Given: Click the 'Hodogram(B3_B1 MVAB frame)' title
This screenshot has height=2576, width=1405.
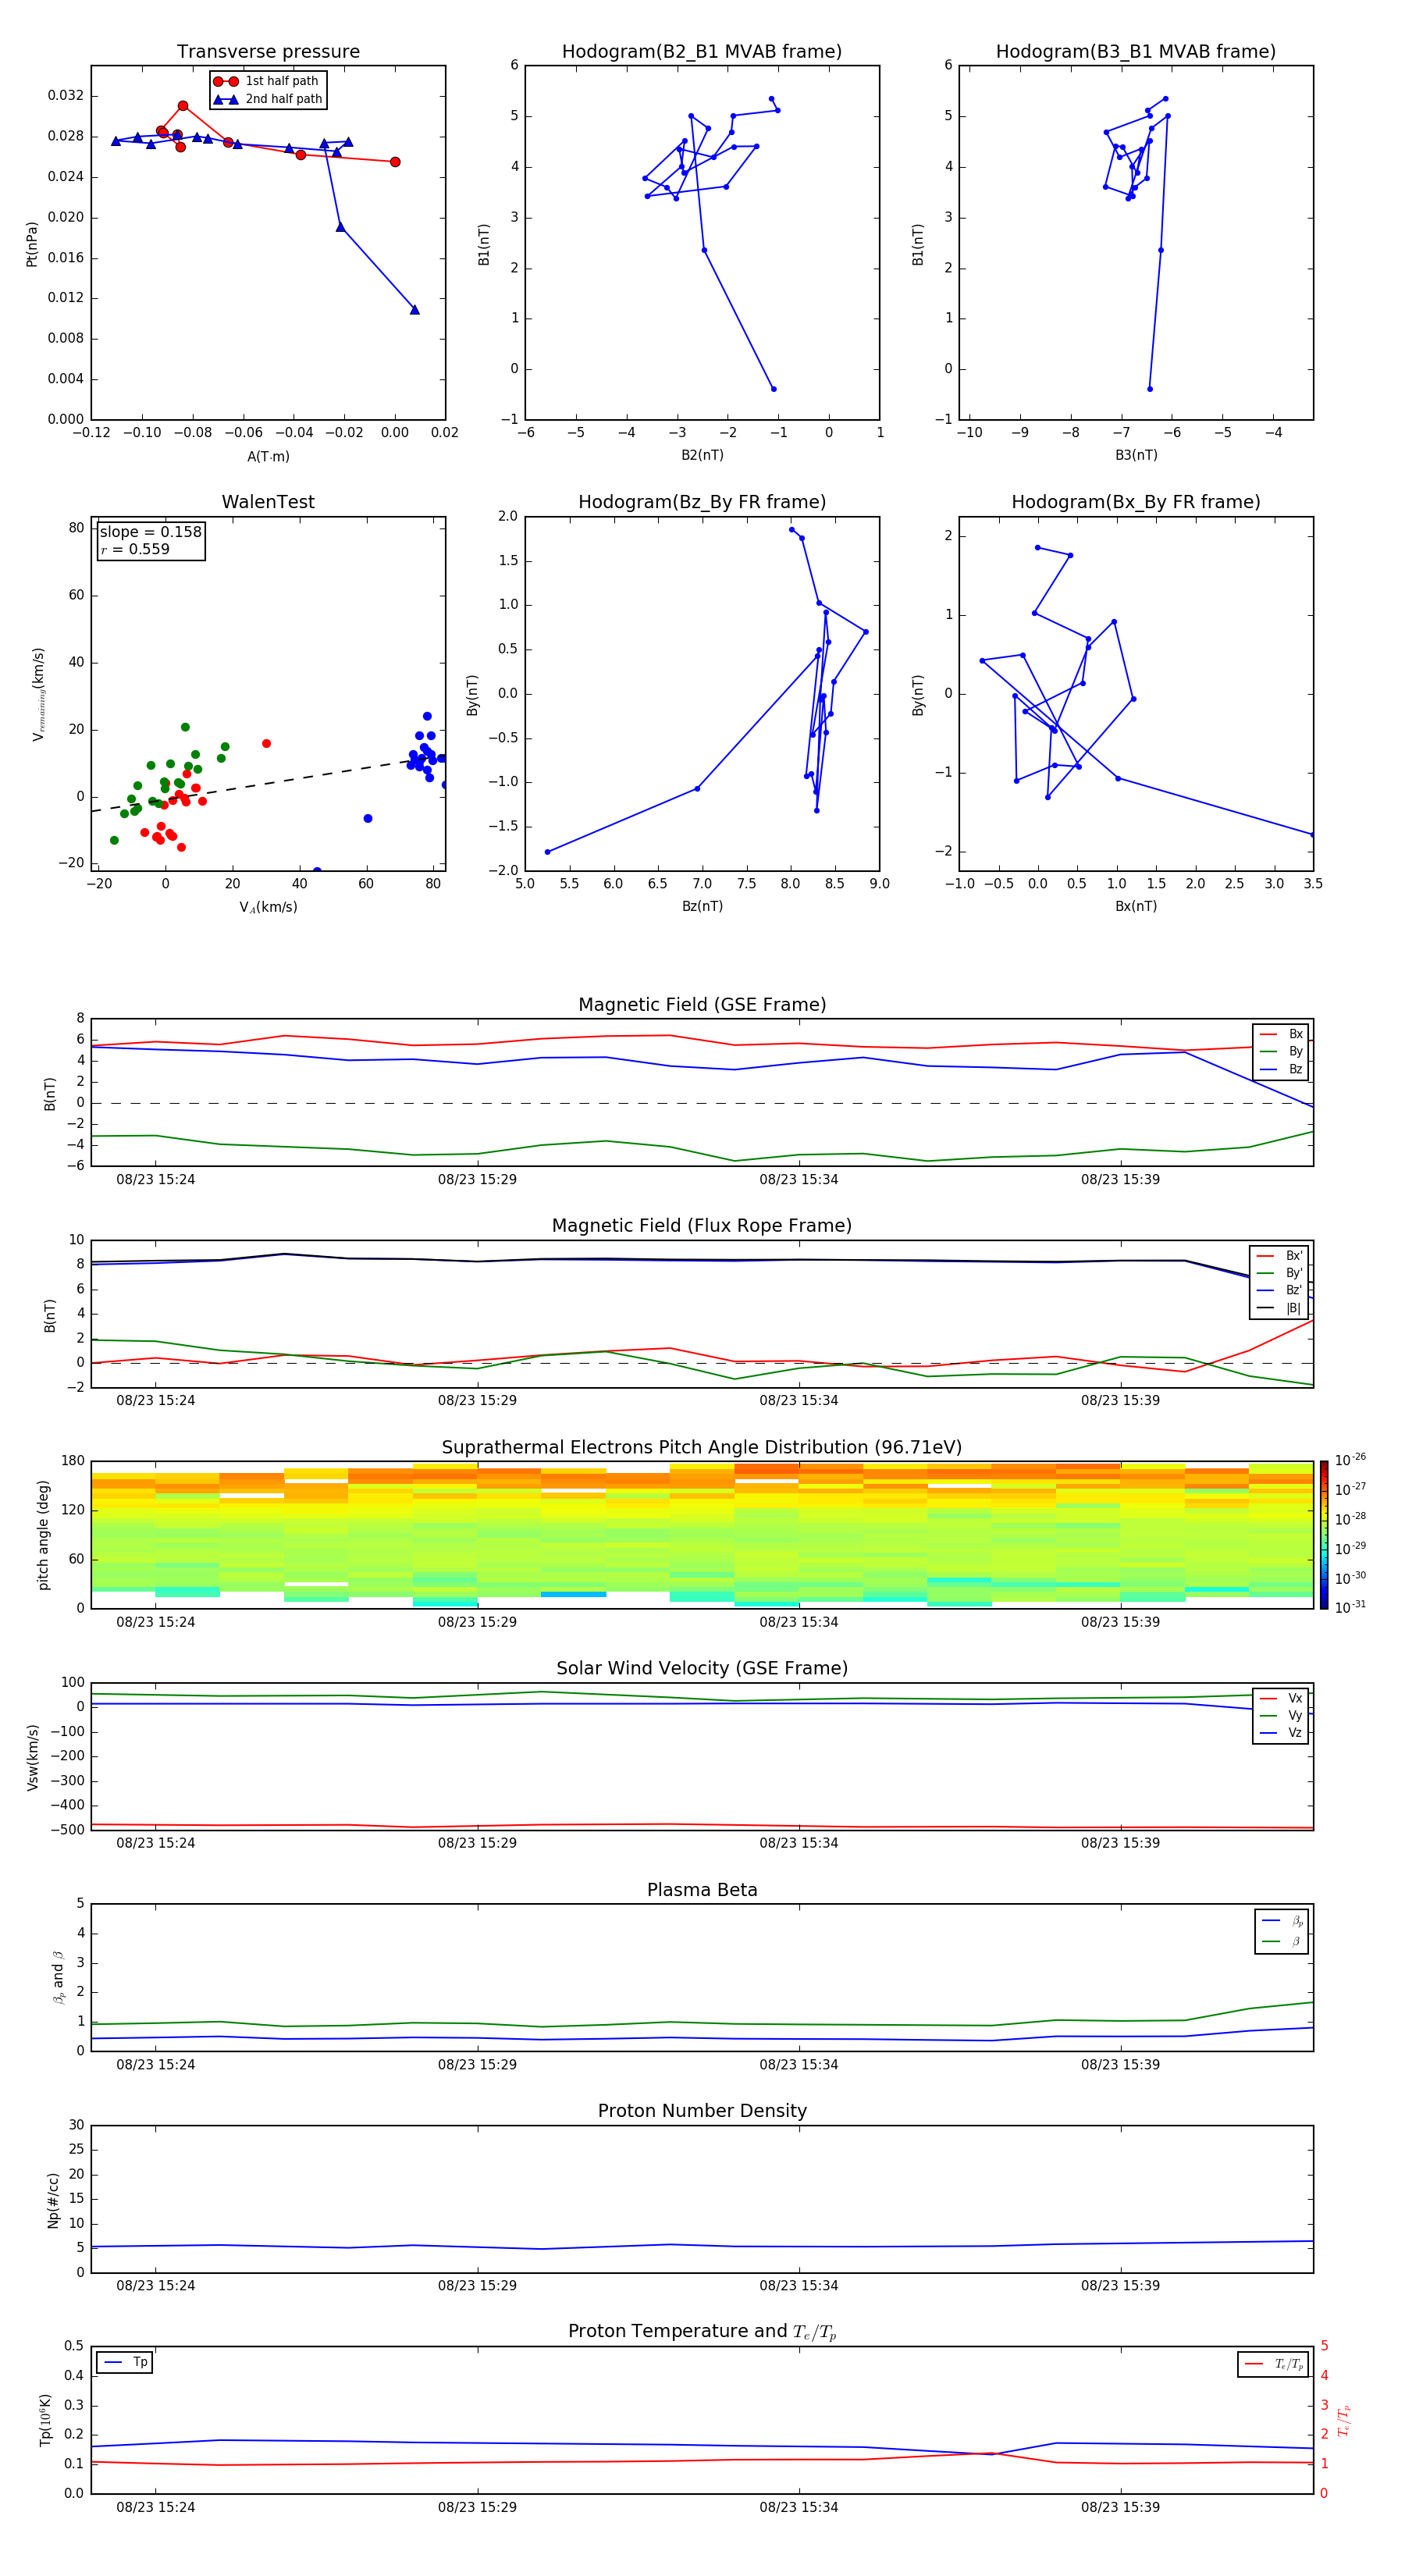Looking at the screenshot, I should (1136, 51).
